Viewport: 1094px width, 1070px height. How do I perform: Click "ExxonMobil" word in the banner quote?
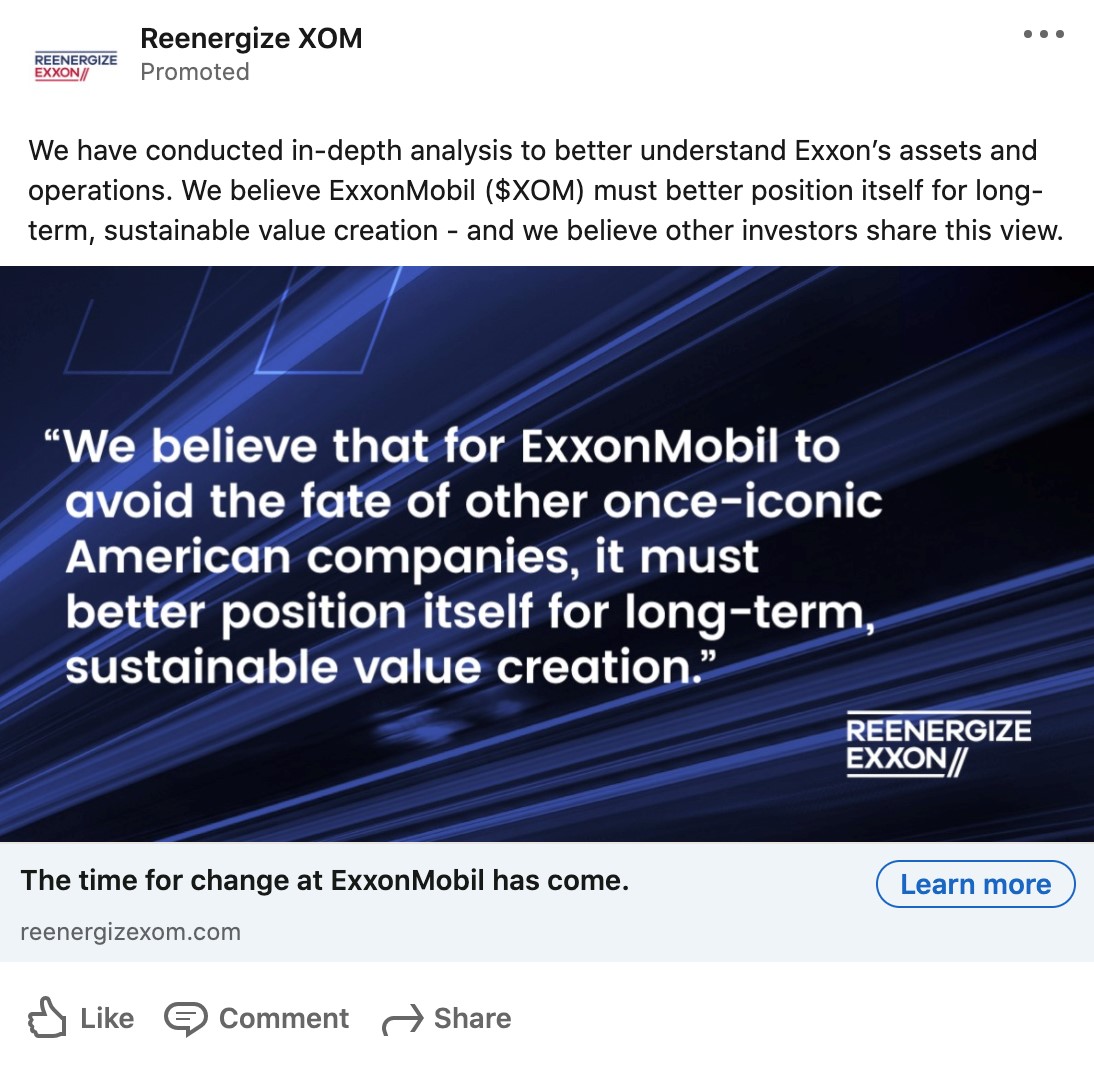649,446
